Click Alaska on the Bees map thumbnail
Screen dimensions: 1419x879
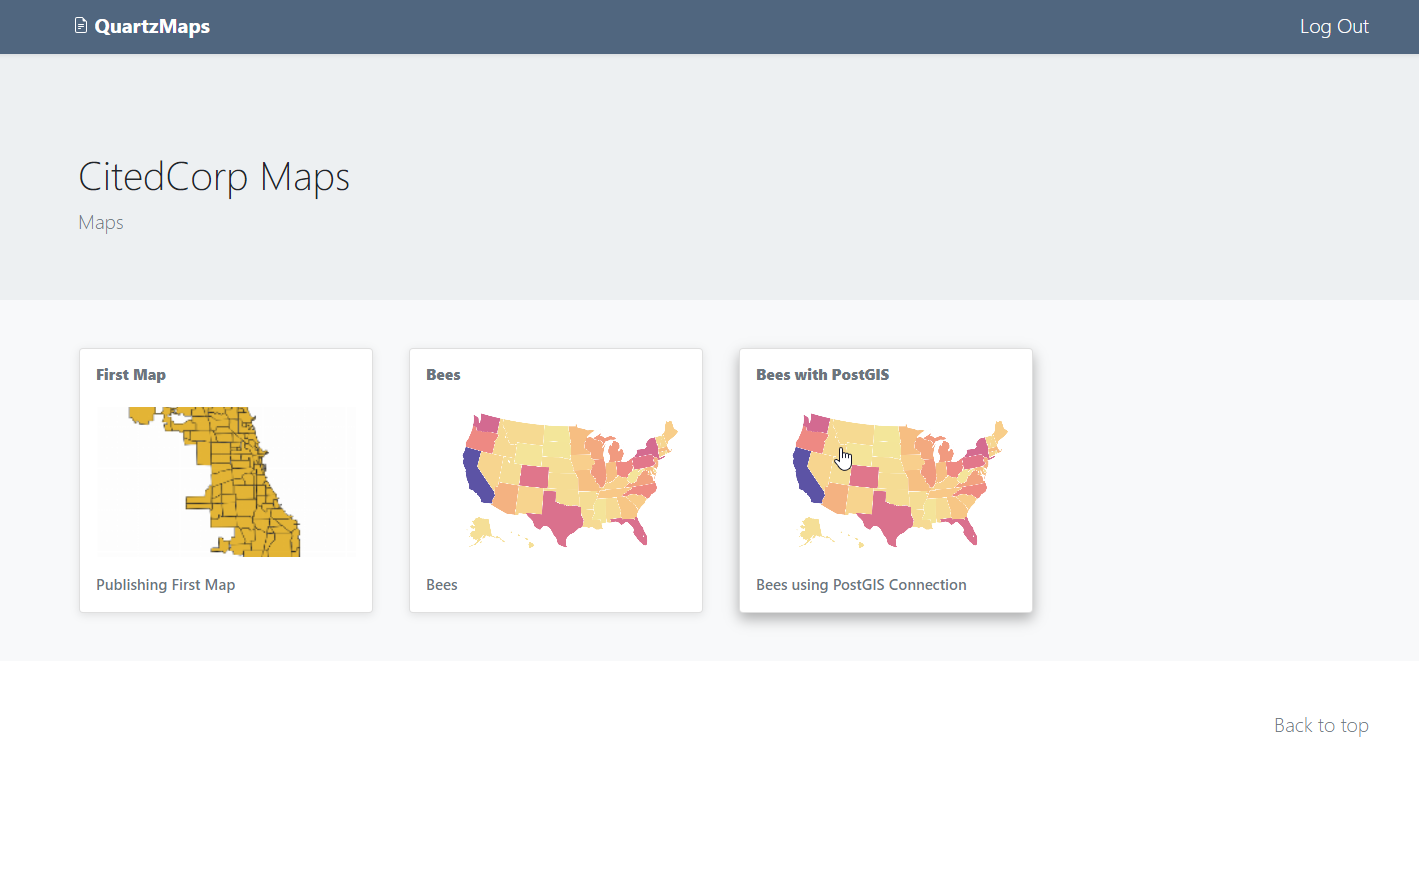pos(483,529)
